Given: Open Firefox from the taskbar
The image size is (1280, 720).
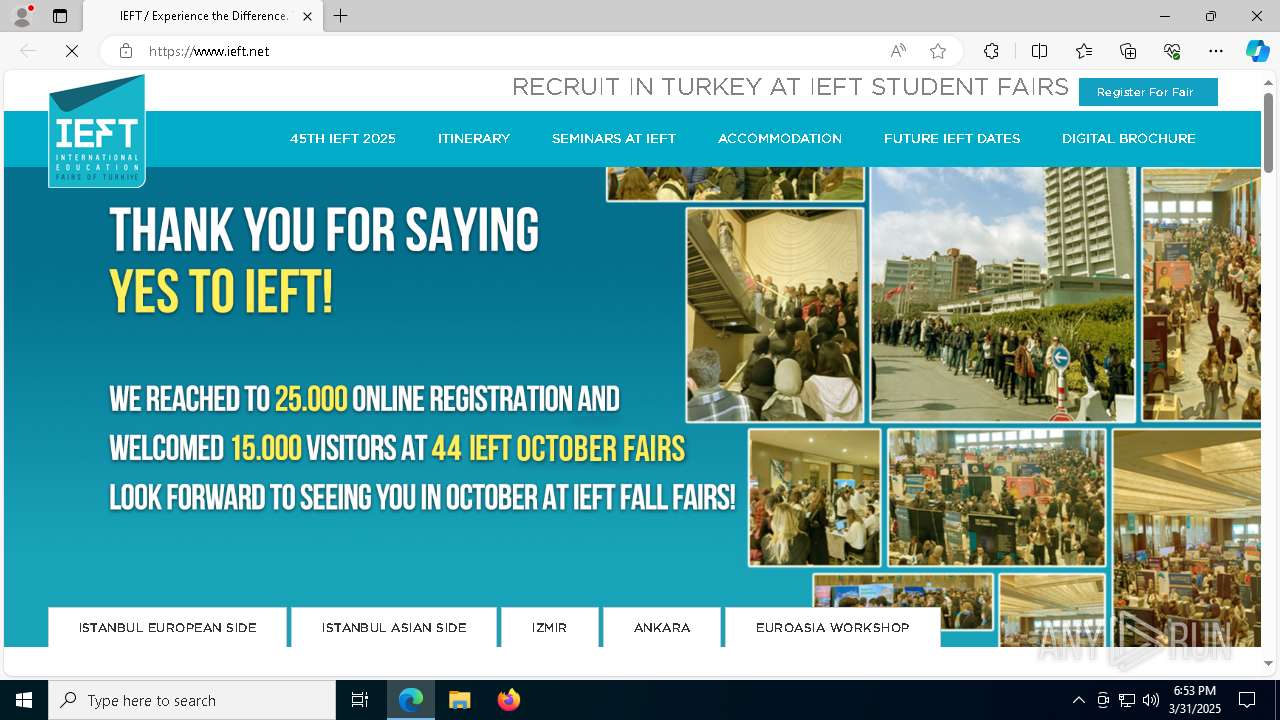Looking at the screenshot, I should tap(508, 700).
